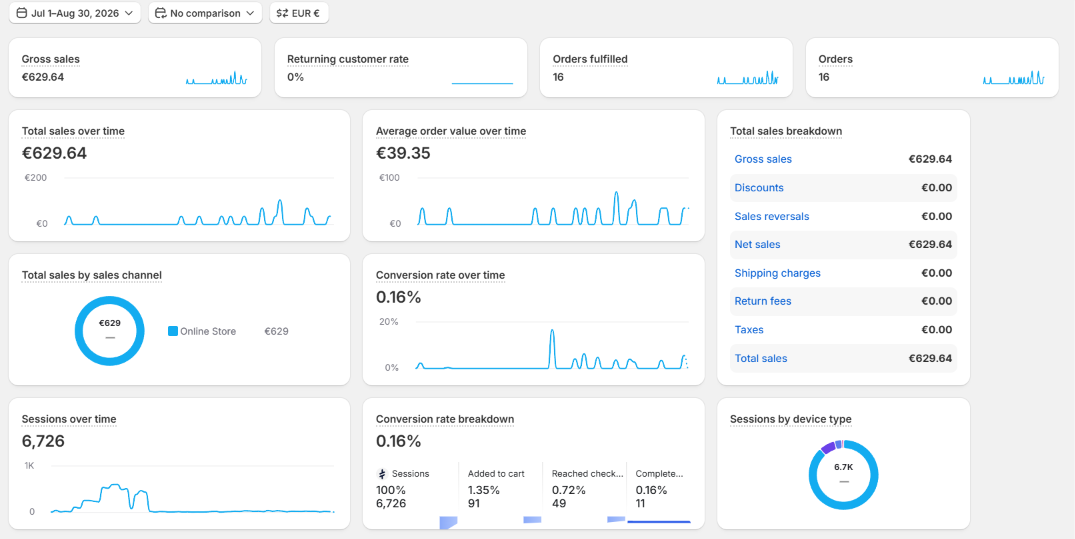The width and height of the screenshot is (1075, 539).
Task: Open the EUR € currency selector
Action: [299, 13]
